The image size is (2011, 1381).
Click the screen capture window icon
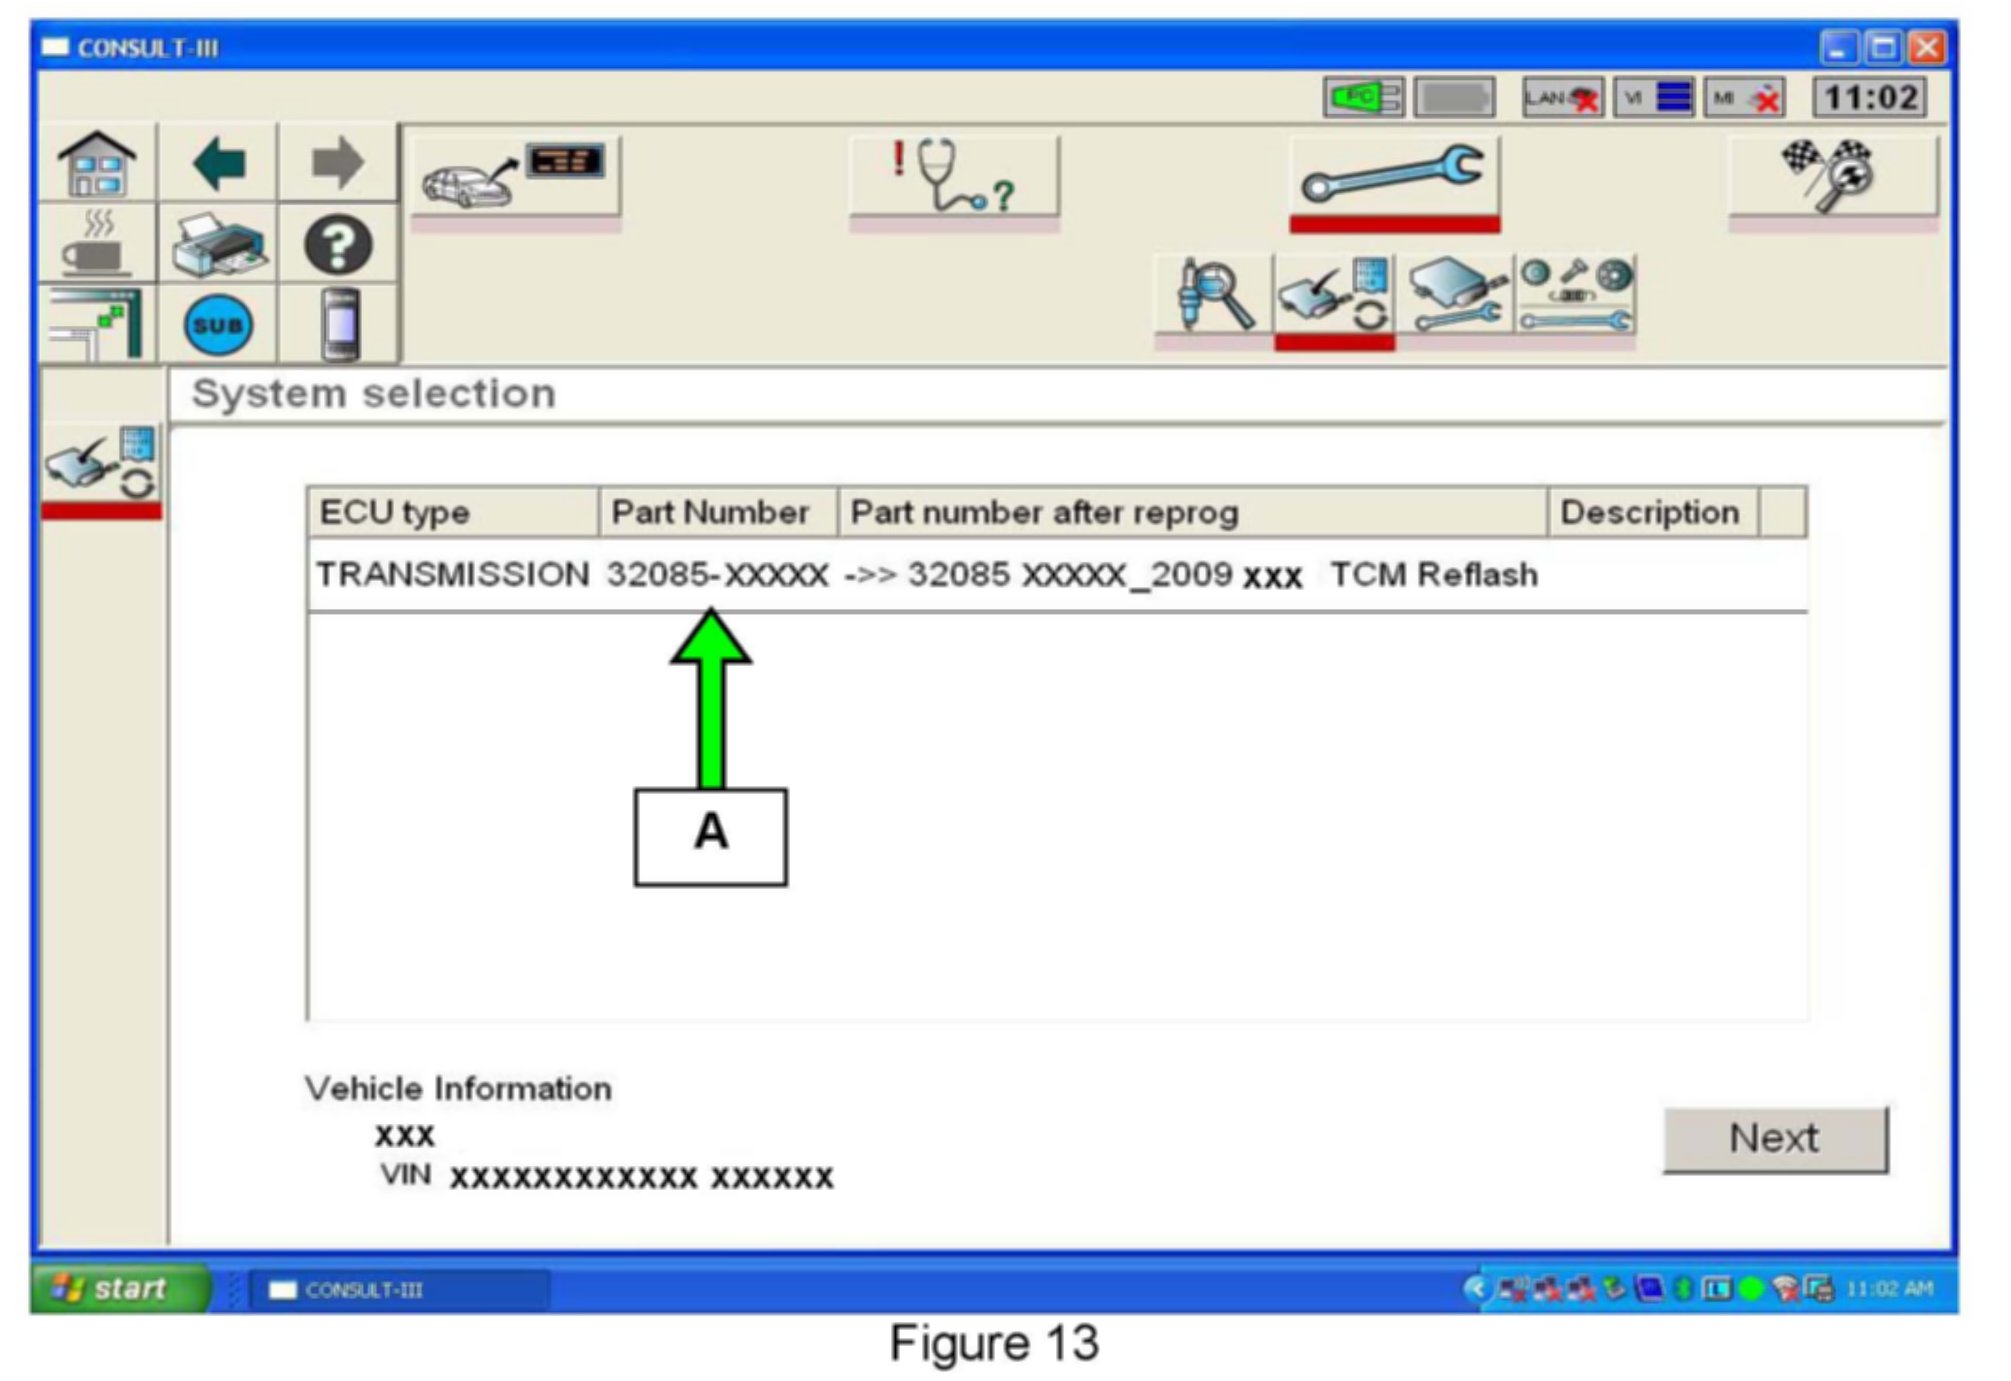(96, 323)
